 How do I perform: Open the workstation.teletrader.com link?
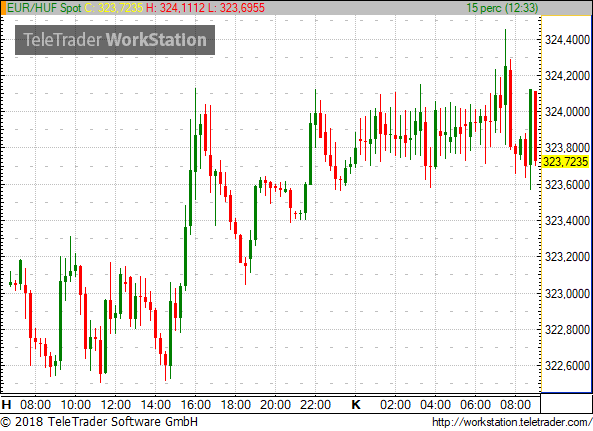click(512, 422)
